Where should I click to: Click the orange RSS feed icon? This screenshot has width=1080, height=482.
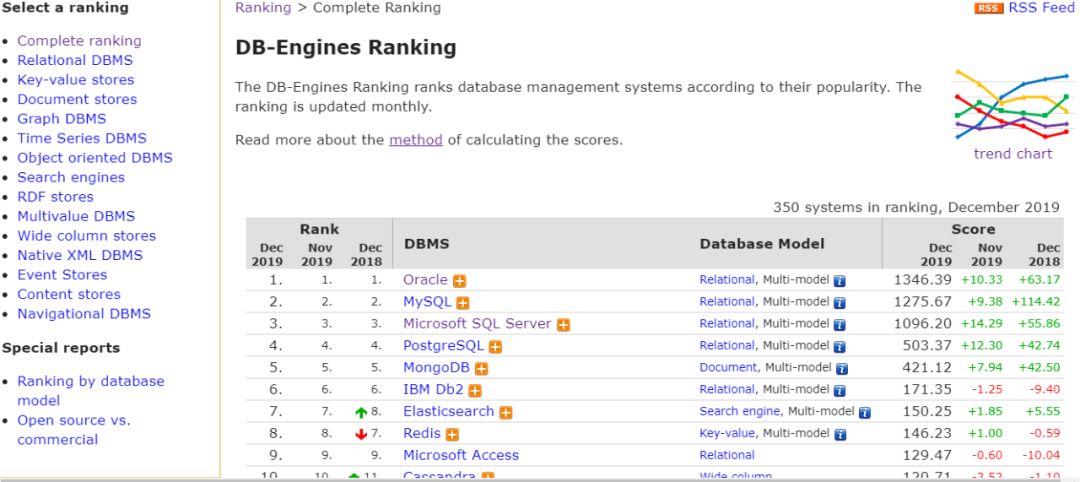click(x=988, y=8)
